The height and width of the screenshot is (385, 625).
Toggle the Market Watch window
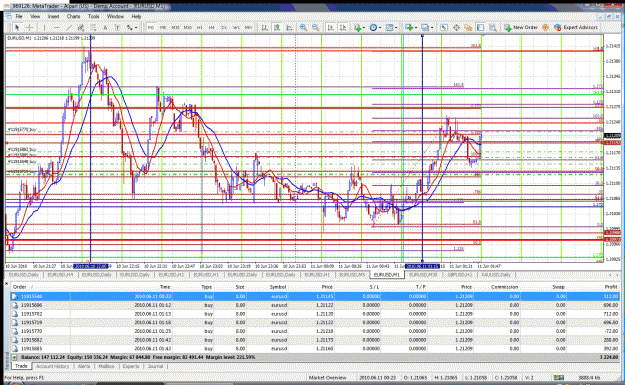pos(444,28)
